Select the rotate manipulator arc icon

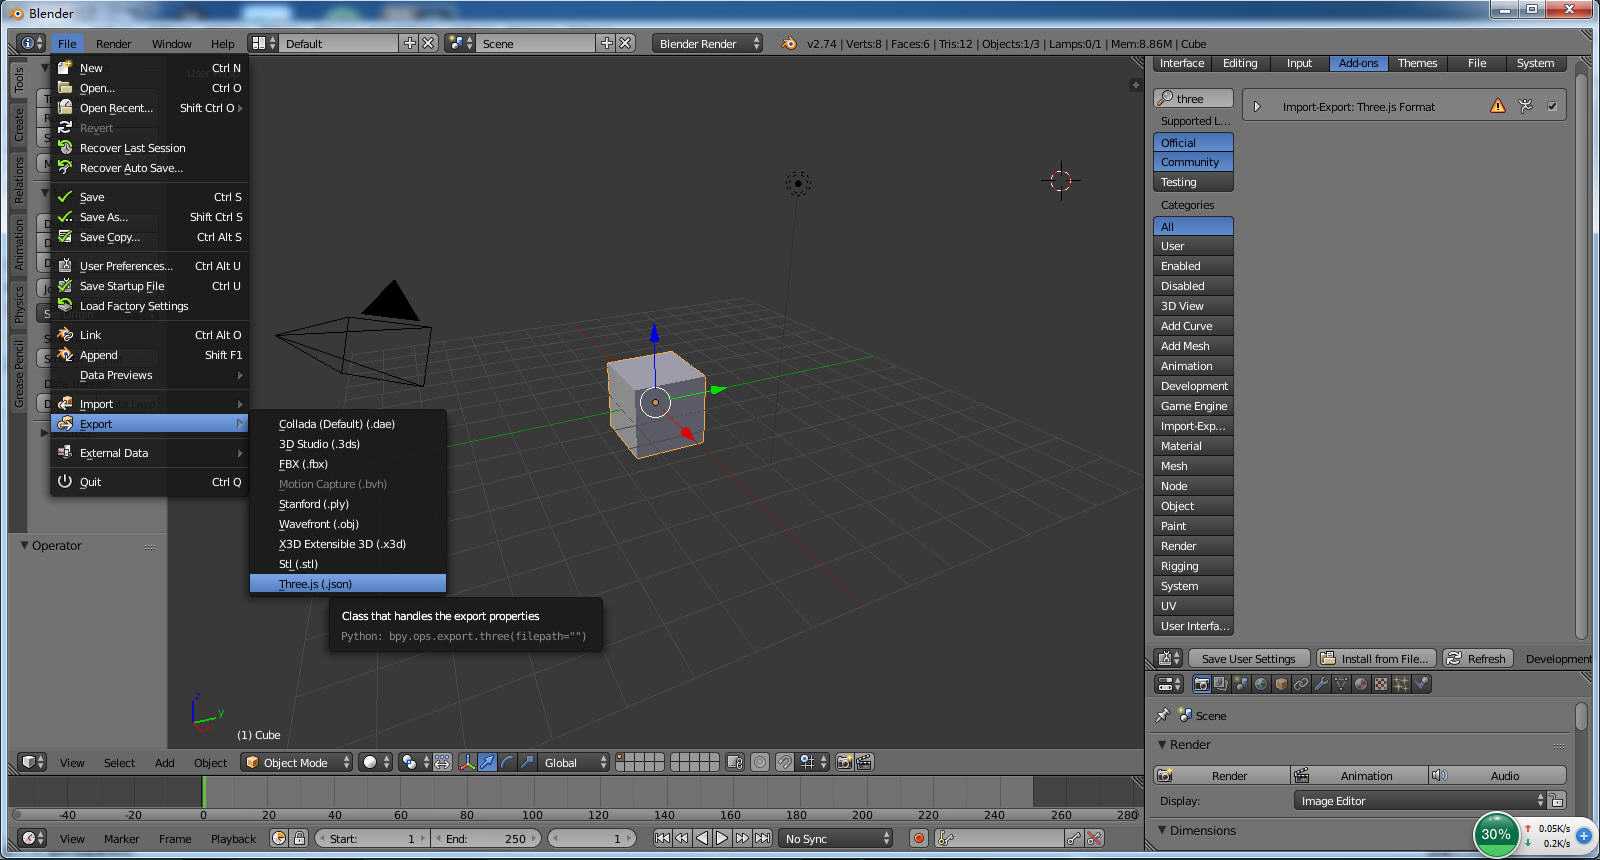tap(507, 762)
